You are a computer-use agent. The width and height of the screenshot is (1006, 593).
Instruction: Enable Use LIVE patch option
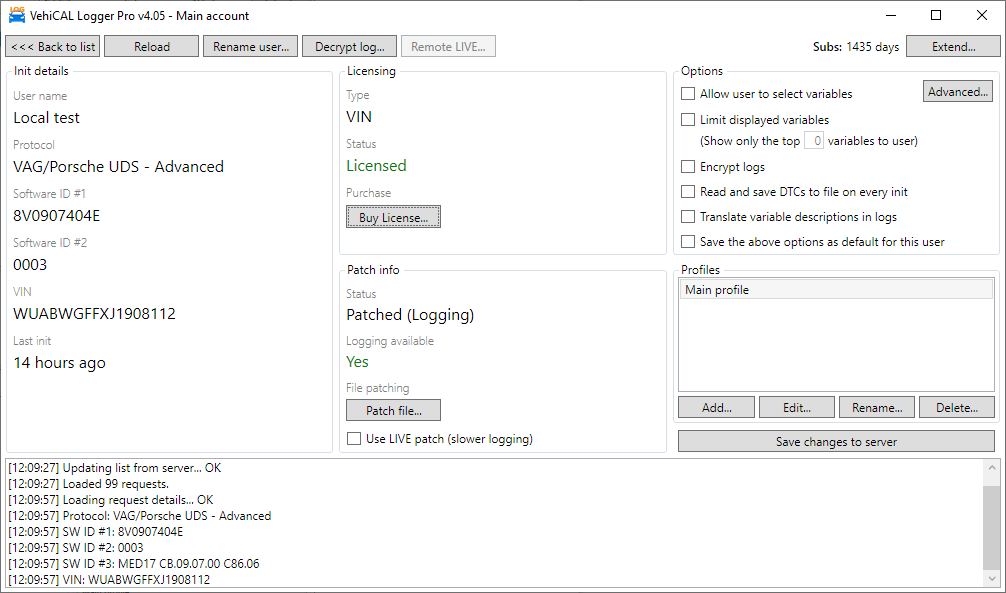tap(353, 439)
